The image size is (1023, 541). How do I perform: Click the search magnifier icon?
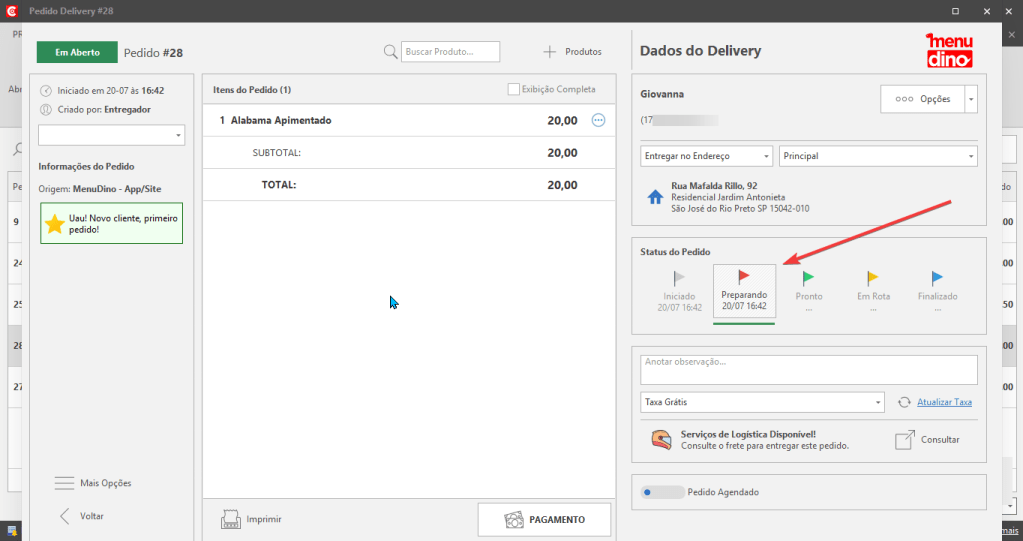pos(390,52)
